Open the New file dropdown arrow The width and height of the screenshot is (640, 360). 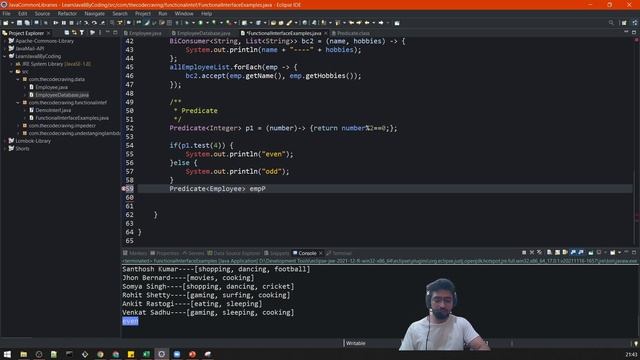click(13, 23)
